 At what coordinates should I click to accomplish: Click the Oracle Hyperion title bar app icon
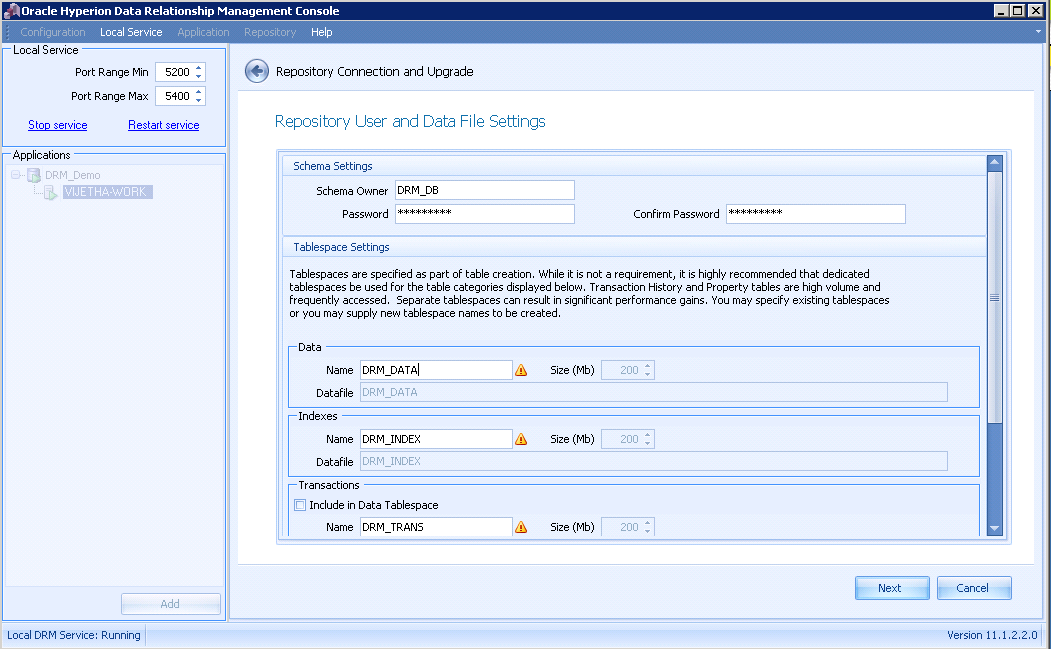point(11,10)
